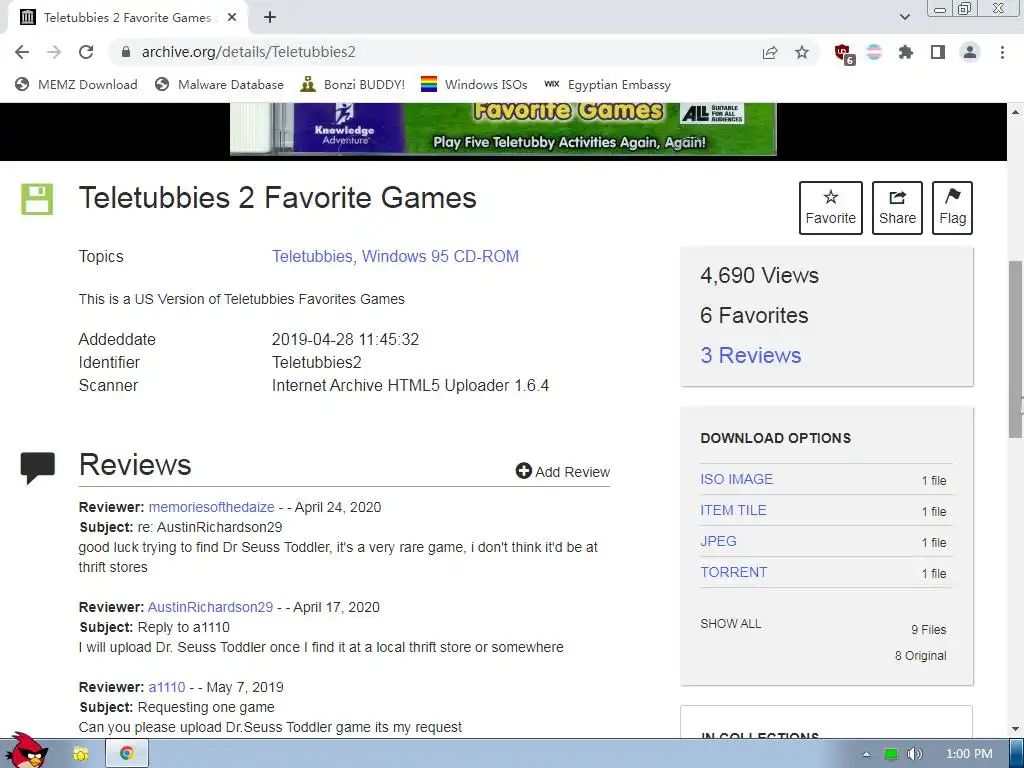Jump to the 3 Reviews link
Image resolution: width=1024 pixels, height=768 pixels.
click(x=750, y=355)
